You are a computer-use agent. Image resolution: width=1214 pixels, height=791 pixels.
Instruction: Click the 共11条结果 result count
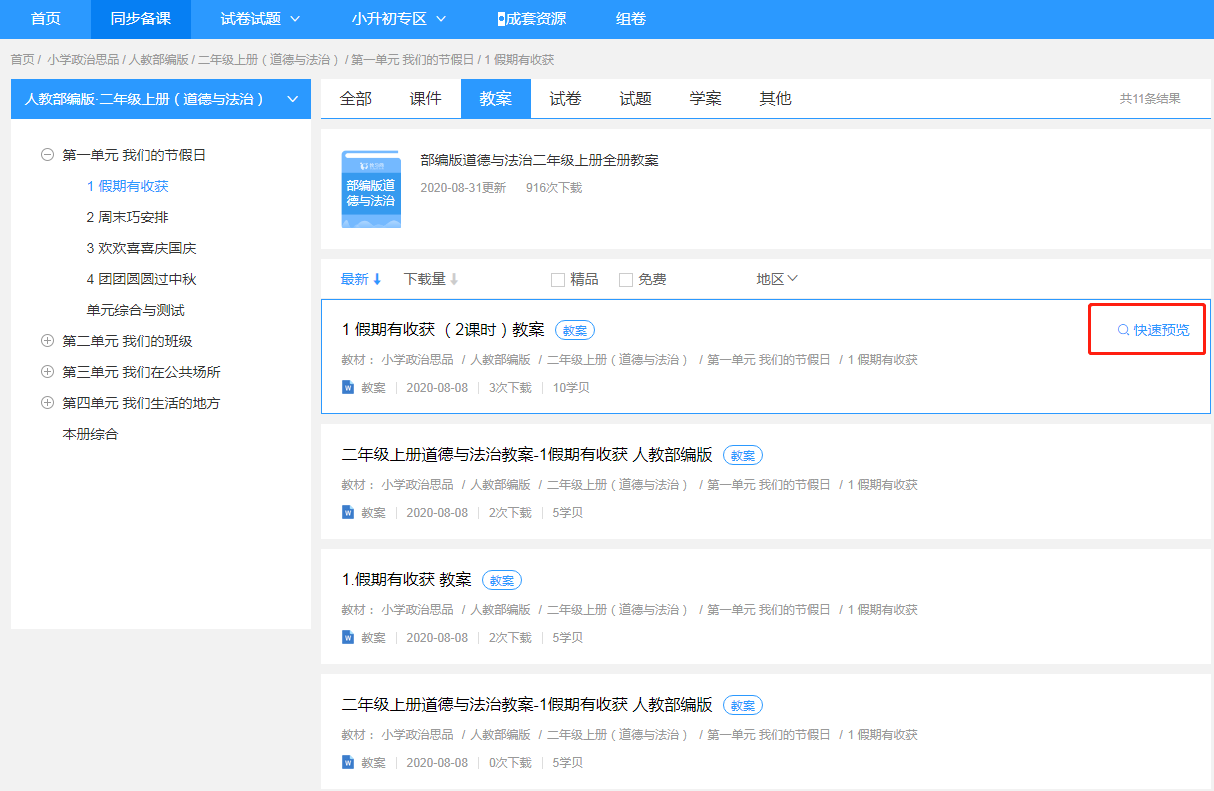click(1150, 99)
